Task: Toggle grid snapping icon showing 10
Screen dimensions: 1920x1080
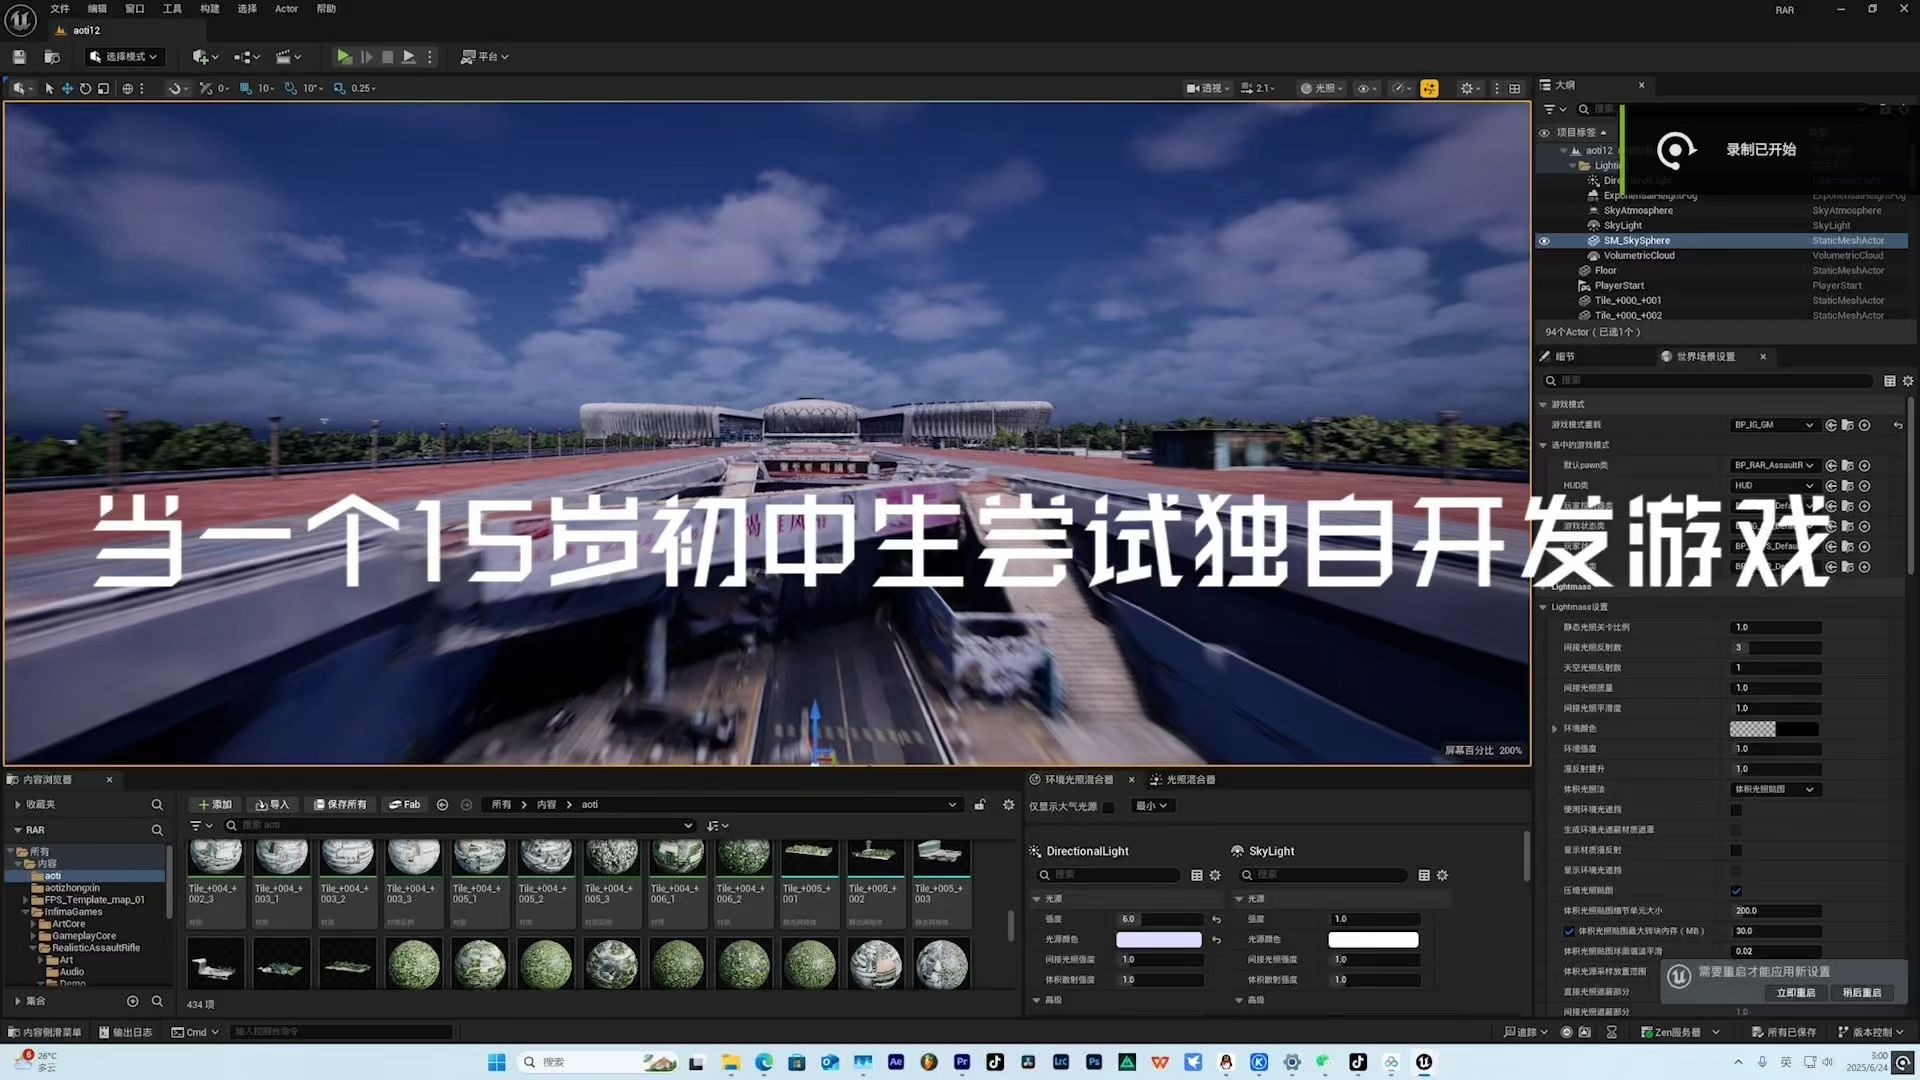Action: [248, 88]
